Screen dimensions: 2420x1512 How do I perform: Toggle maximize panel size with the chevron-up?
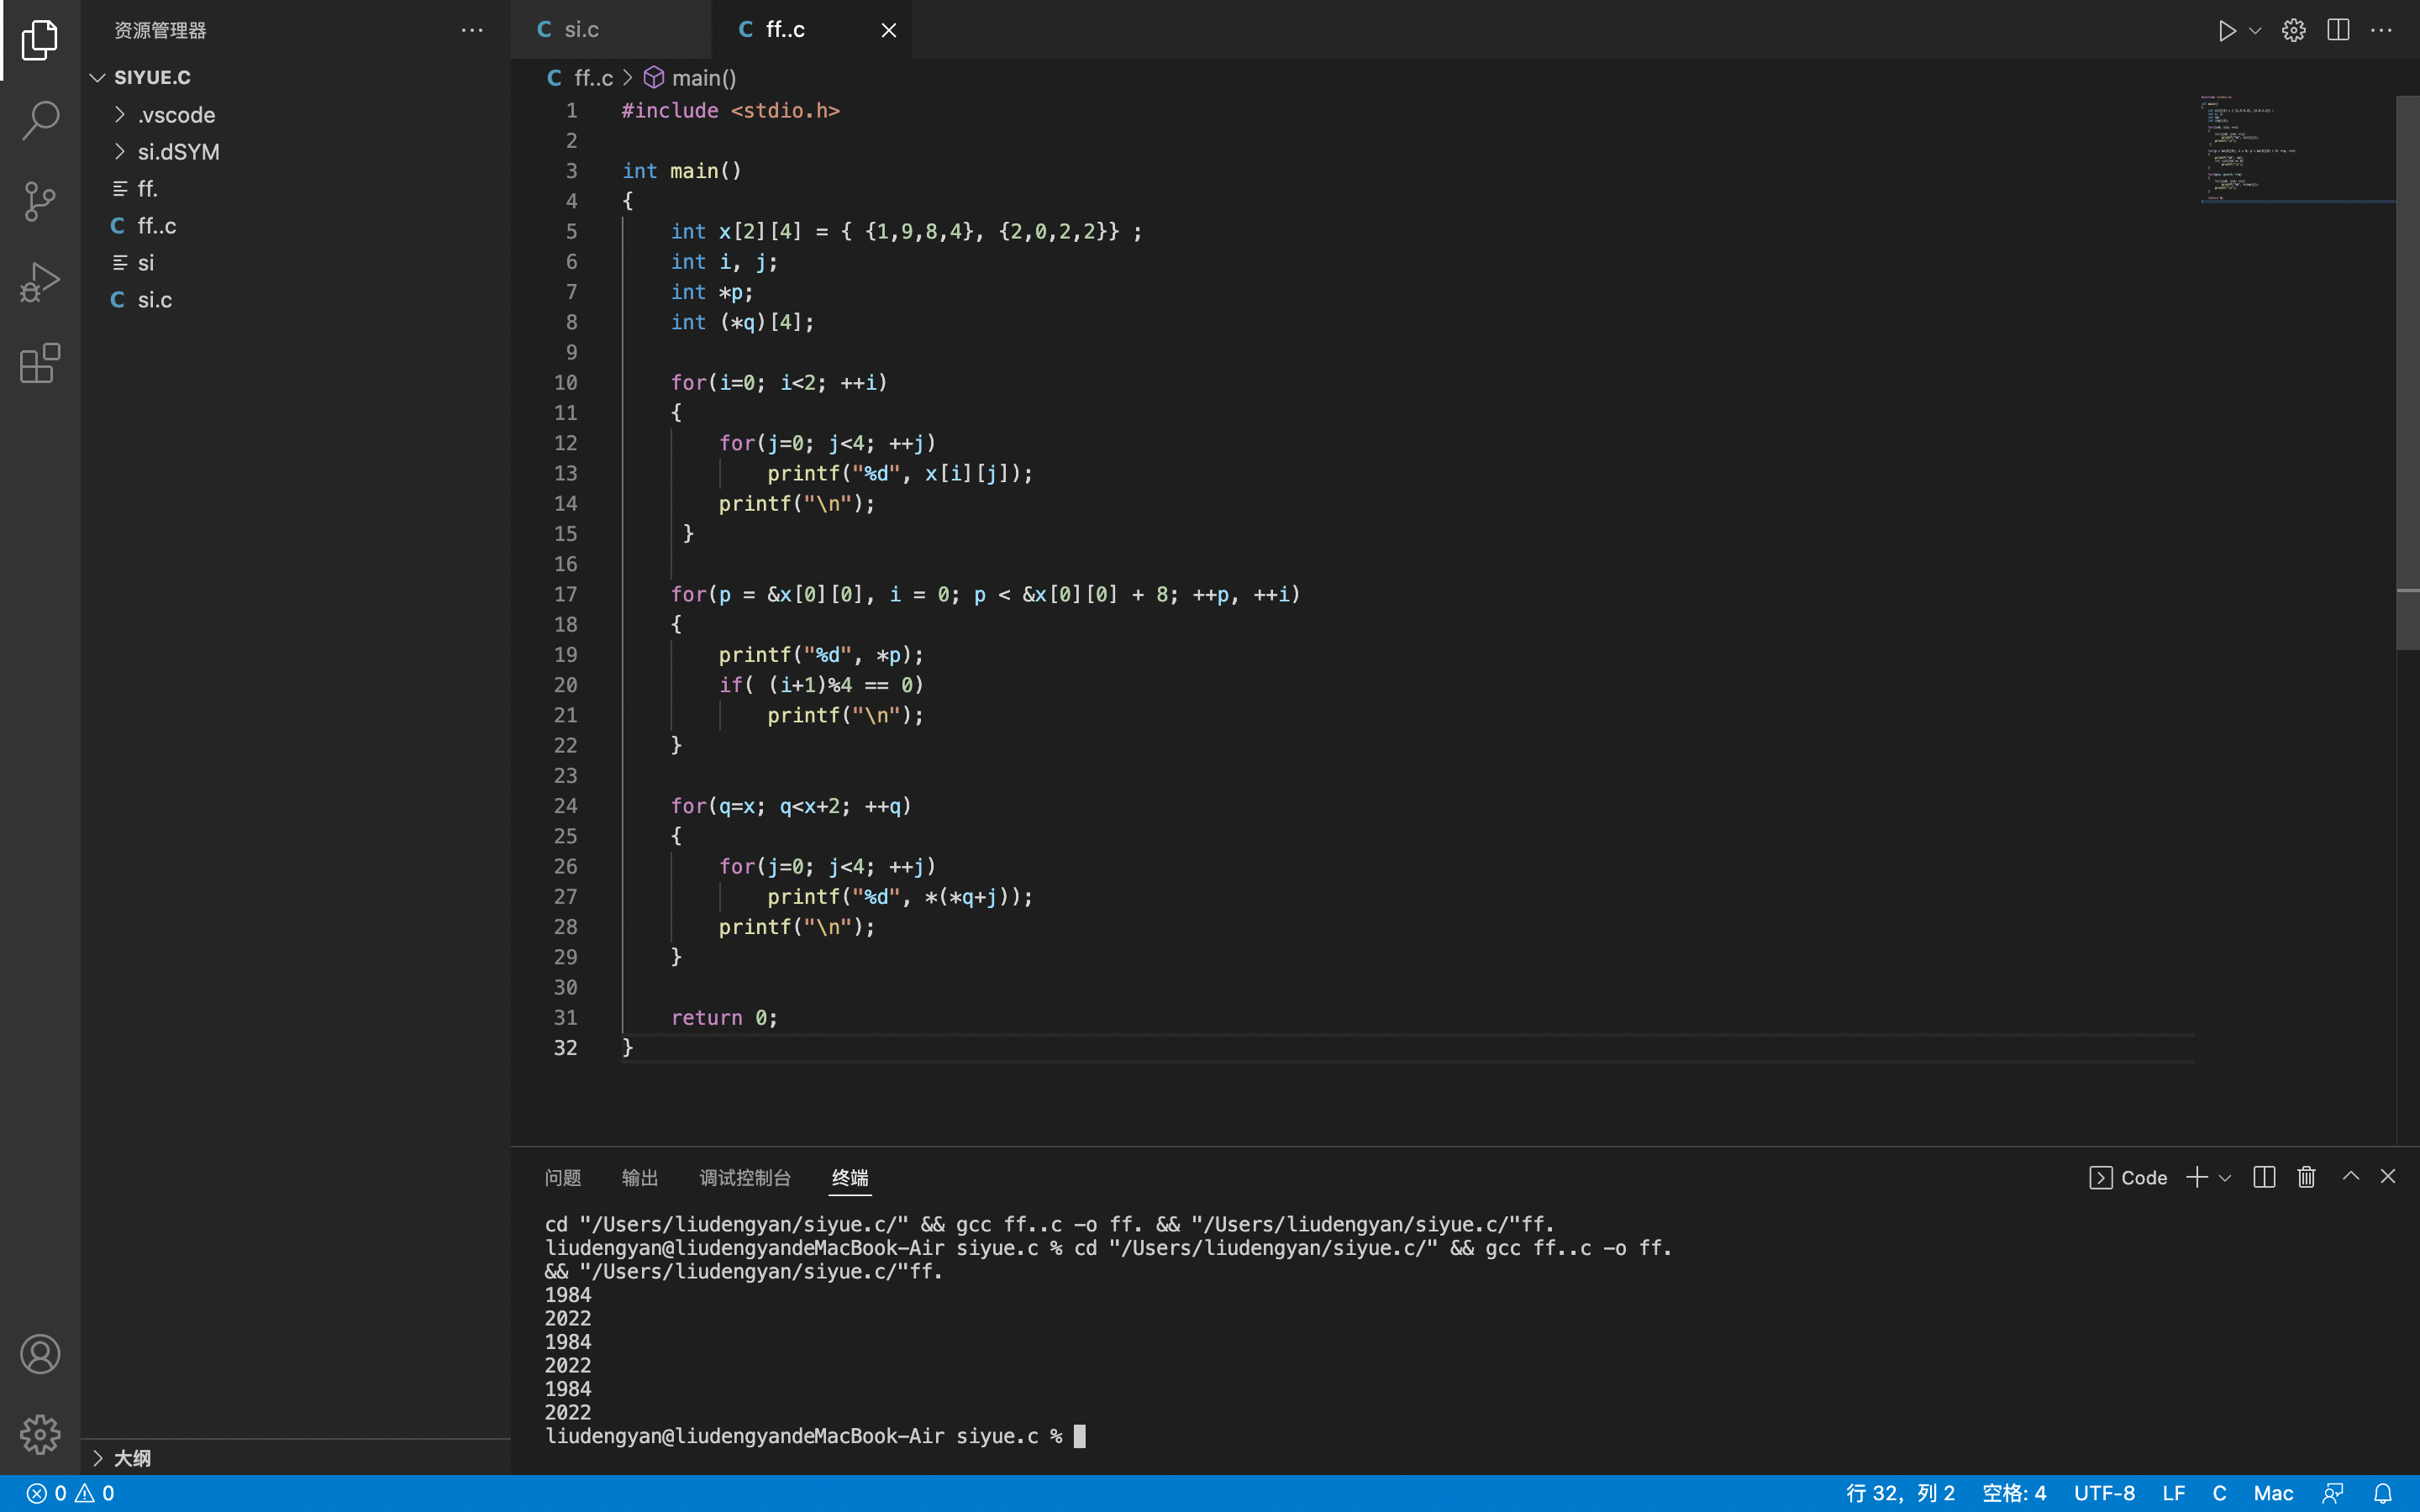click(2351, 1177)
